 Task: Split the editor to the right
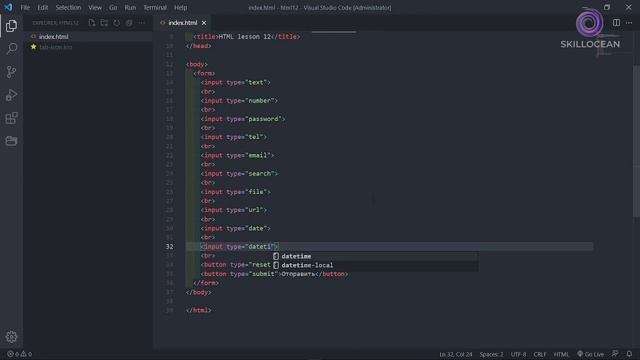click(616, 23)
